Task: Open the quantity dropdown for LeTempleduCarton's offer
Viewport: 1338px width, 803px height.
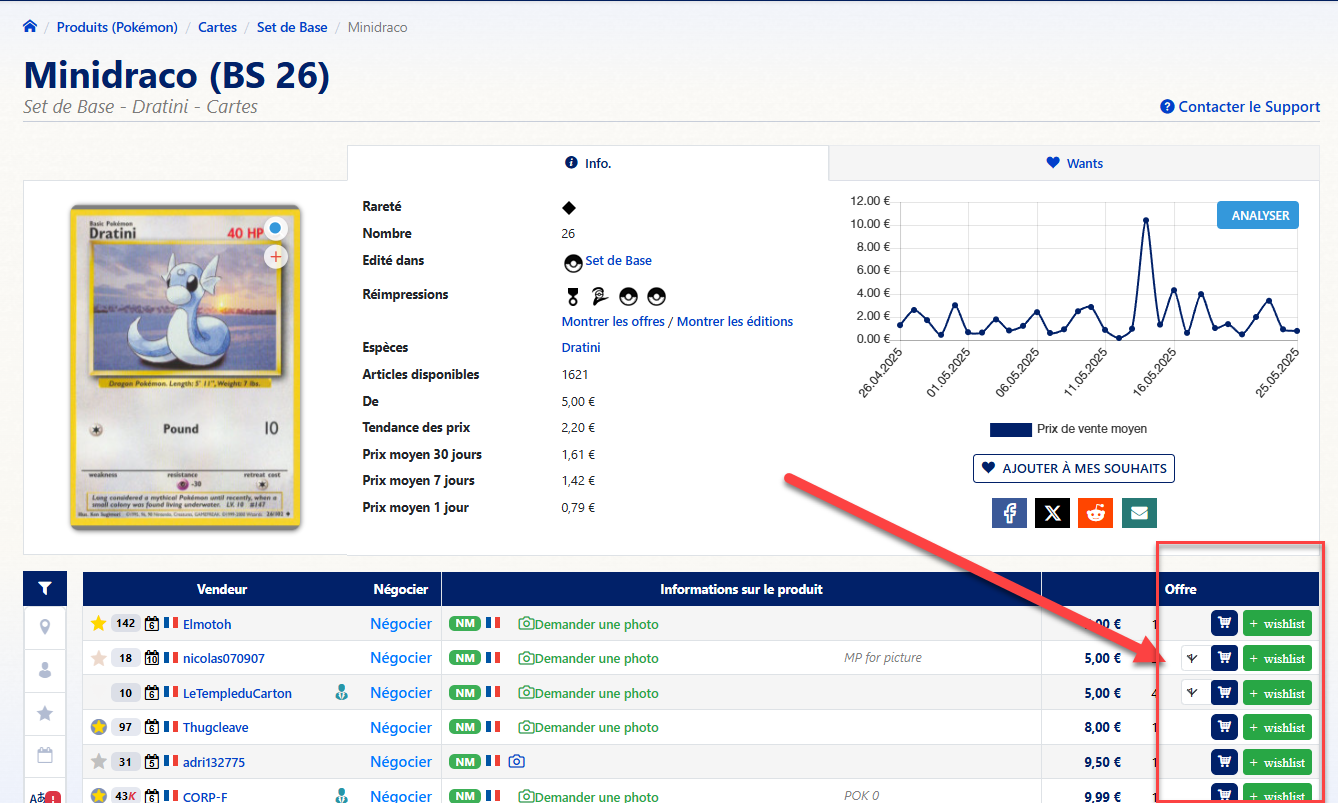Action: [1192, 693]
